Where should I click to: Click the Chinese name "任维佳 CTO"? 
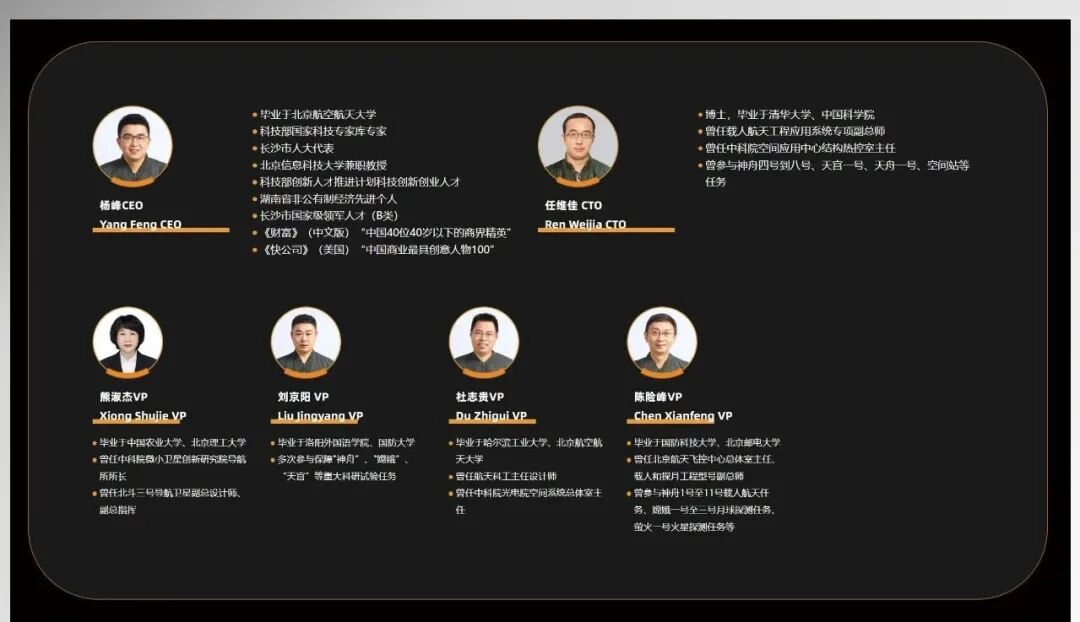[x=573, y=205]
